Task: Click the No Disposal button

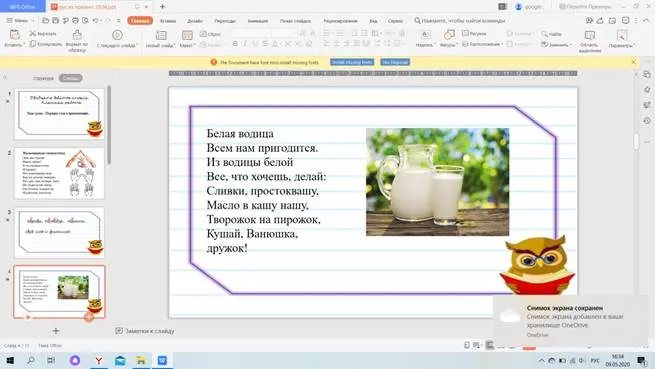Action: point(395,62)
